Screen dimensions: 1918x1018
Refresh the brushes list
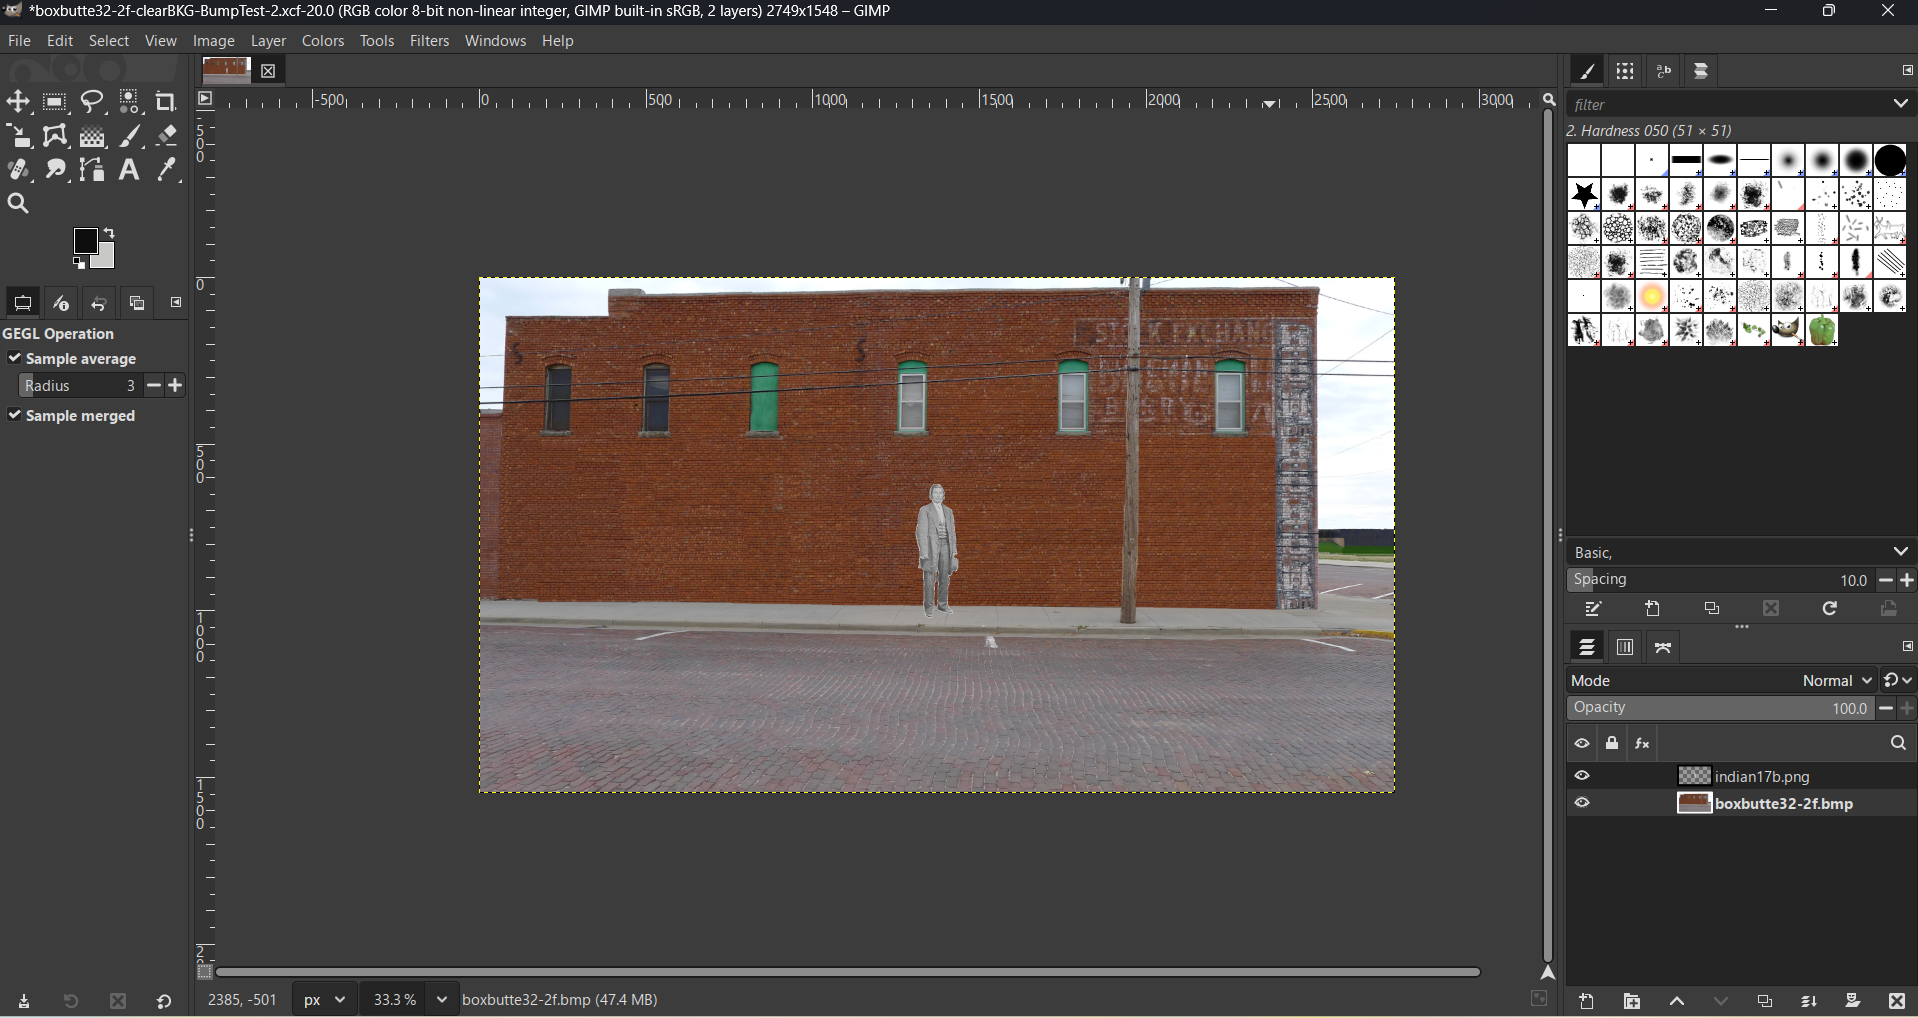(1831, 608)
